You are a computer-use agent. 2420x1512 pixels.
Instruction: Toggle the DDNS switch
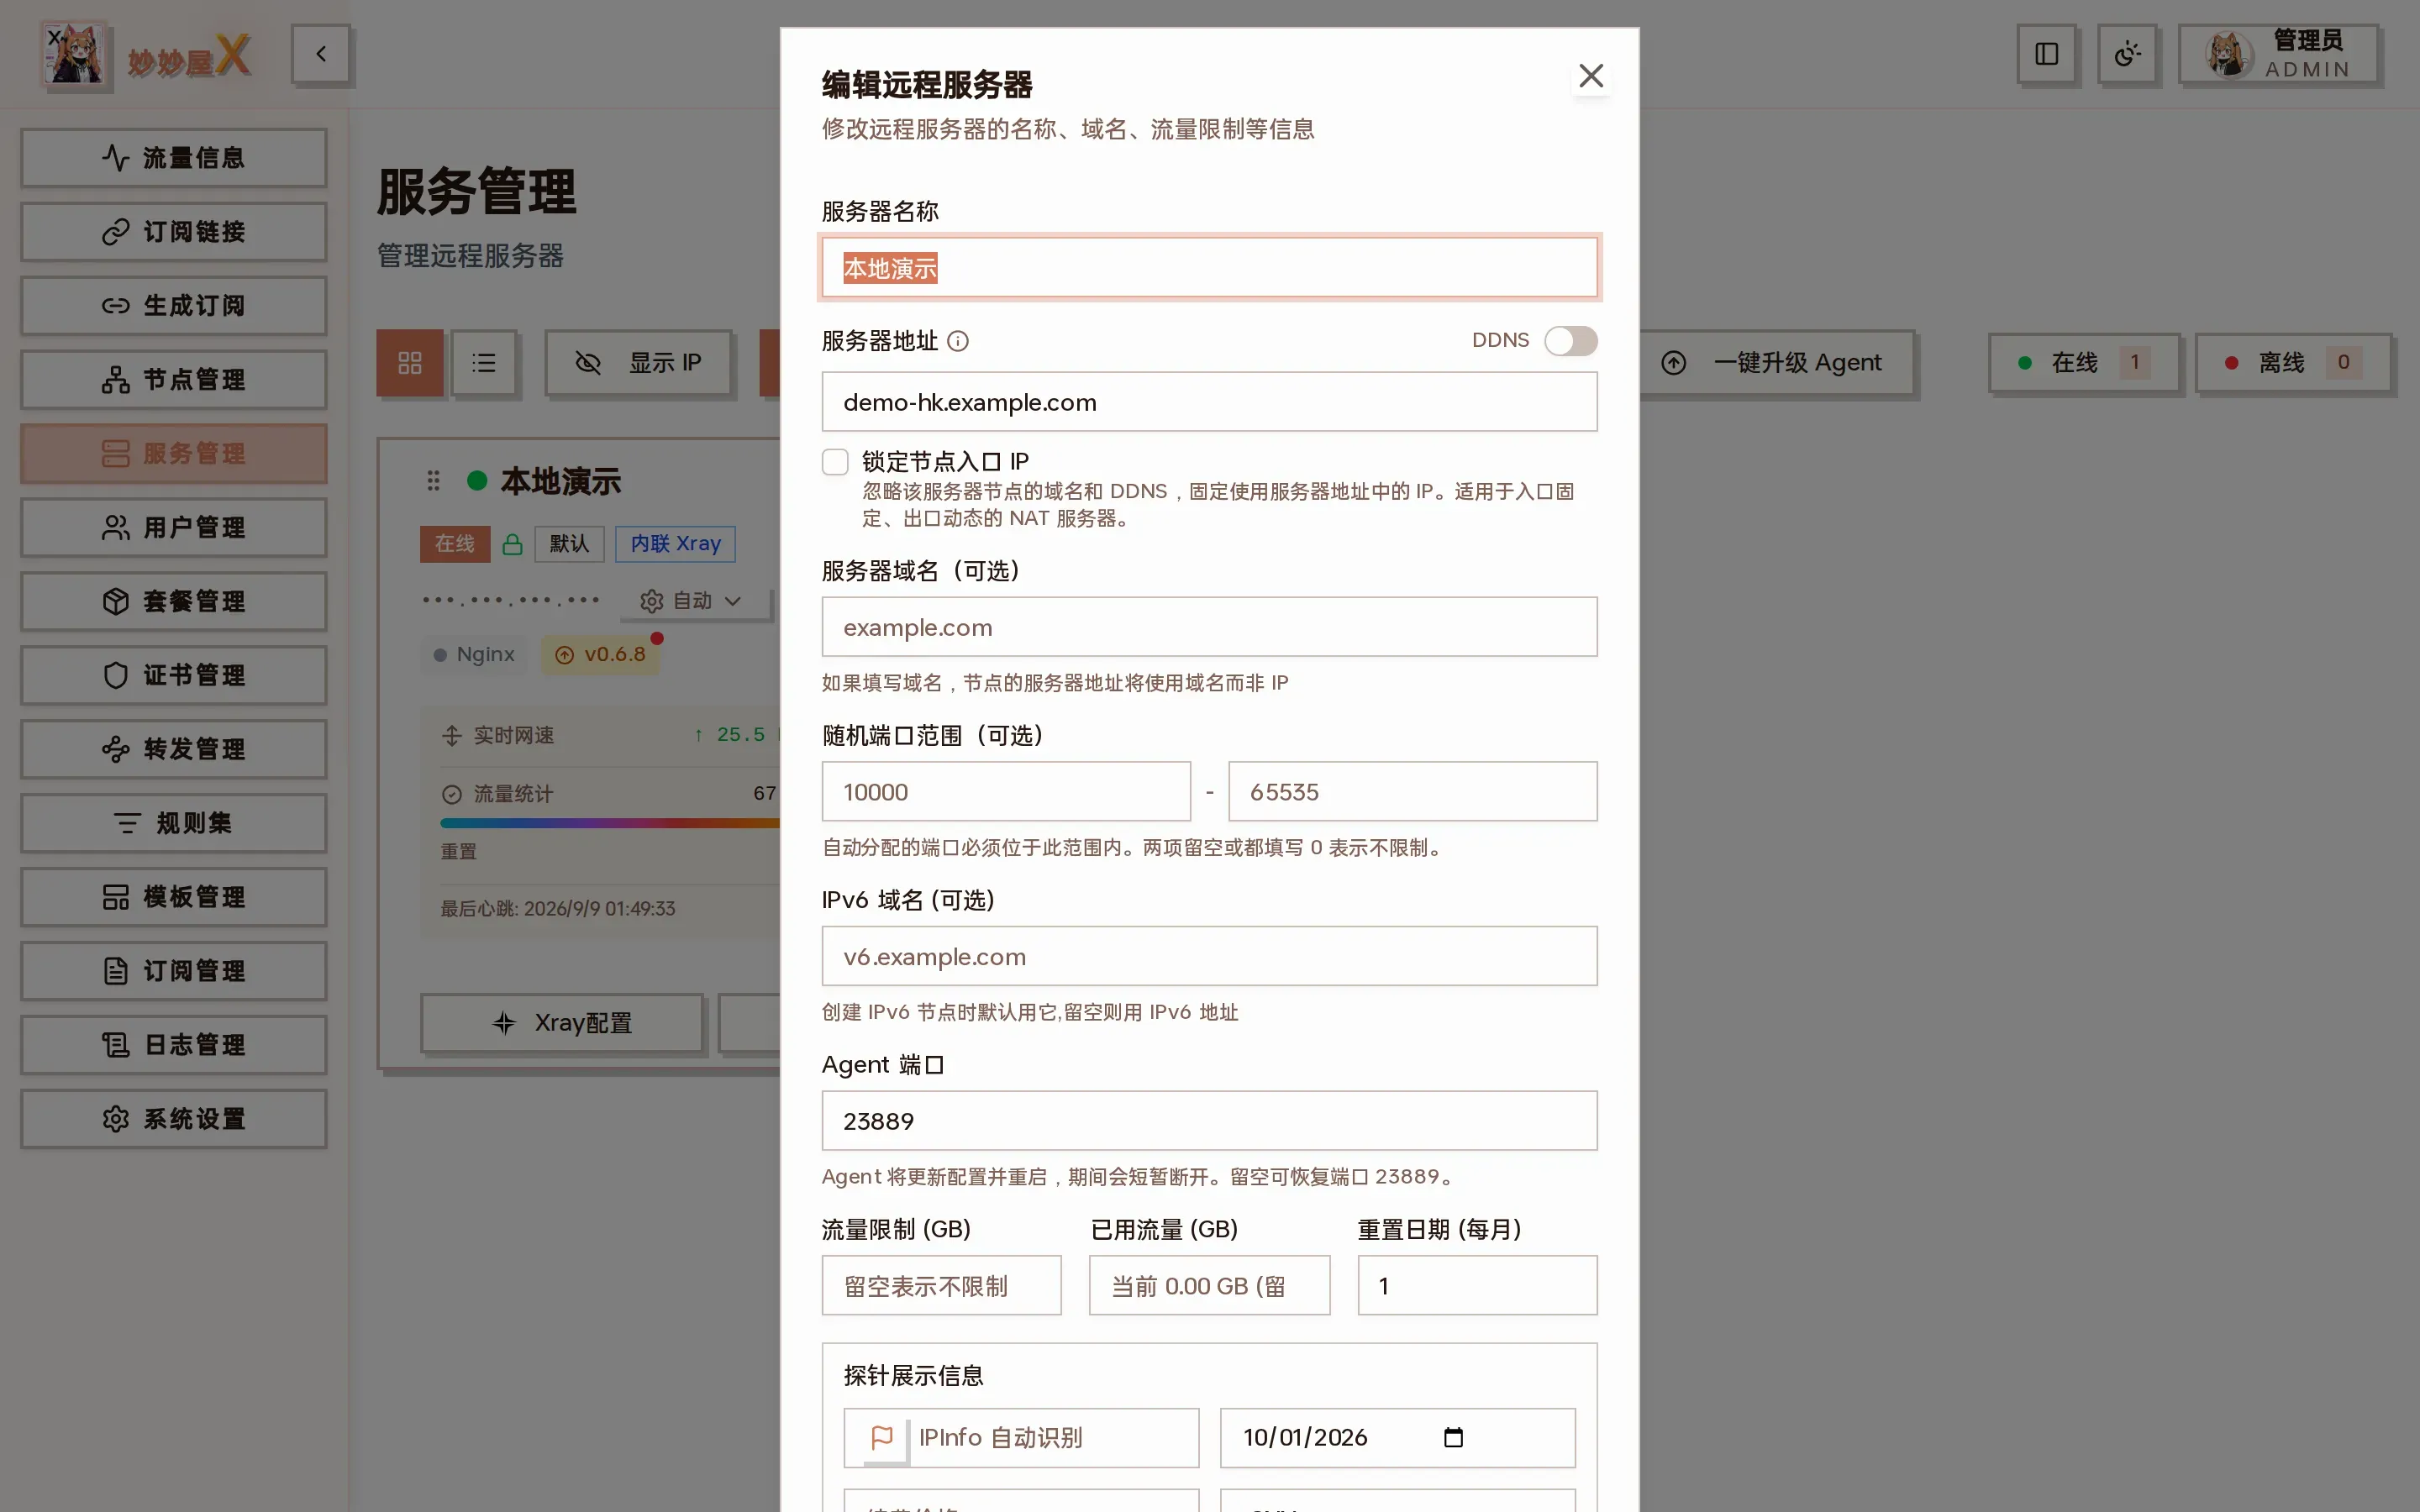click(x=1570, y=341)
